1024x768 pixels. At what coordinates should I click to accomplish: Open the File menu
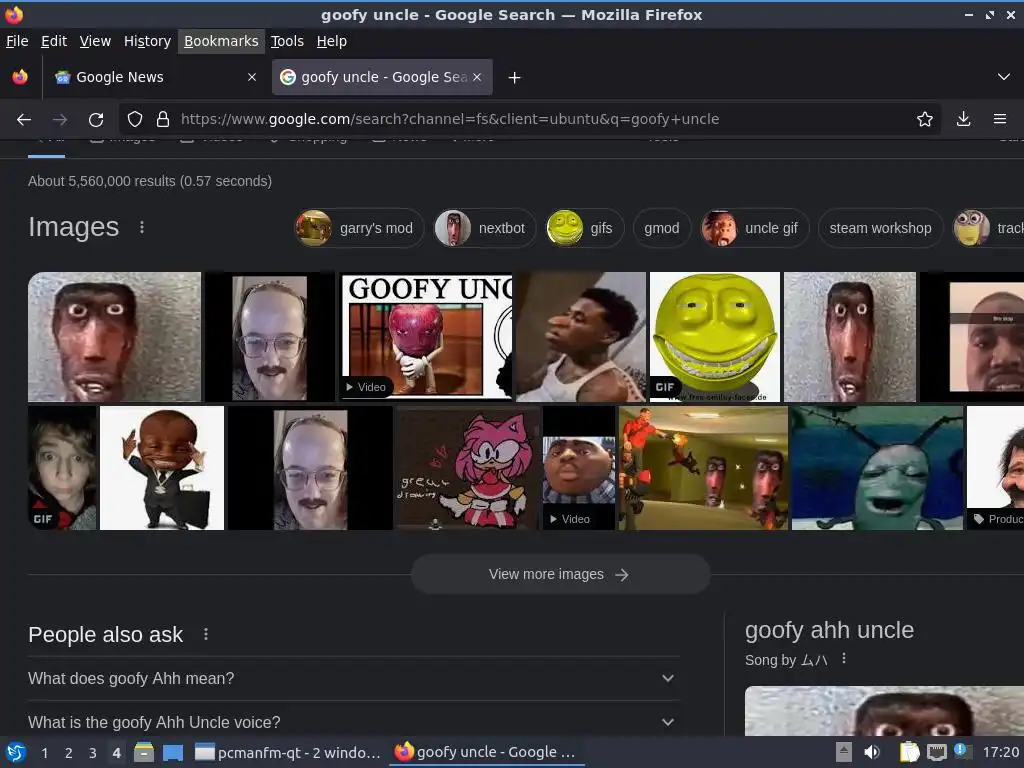(x=17, y=41)
